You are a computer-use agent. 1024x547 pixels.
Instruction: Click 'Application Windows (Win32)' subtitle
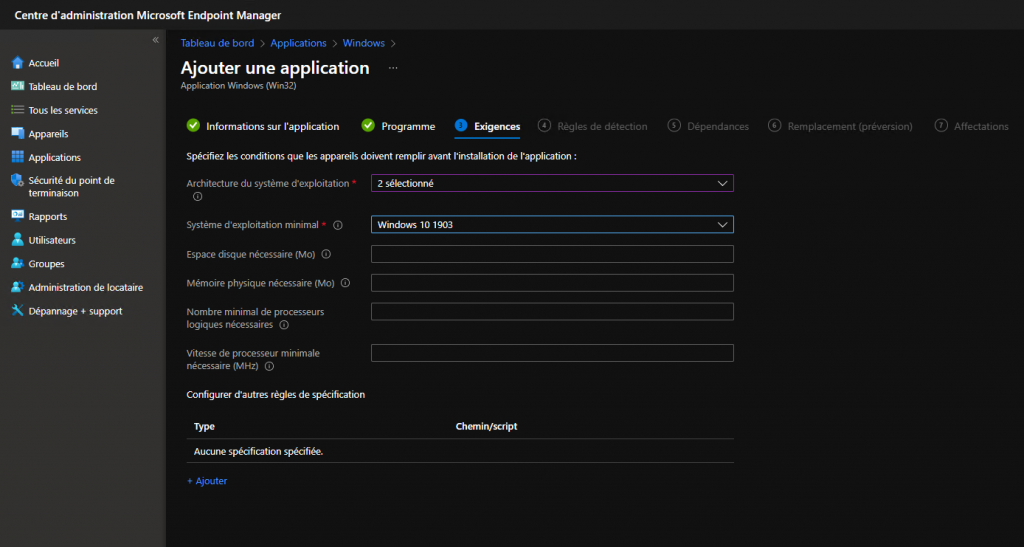click(238, 86)
